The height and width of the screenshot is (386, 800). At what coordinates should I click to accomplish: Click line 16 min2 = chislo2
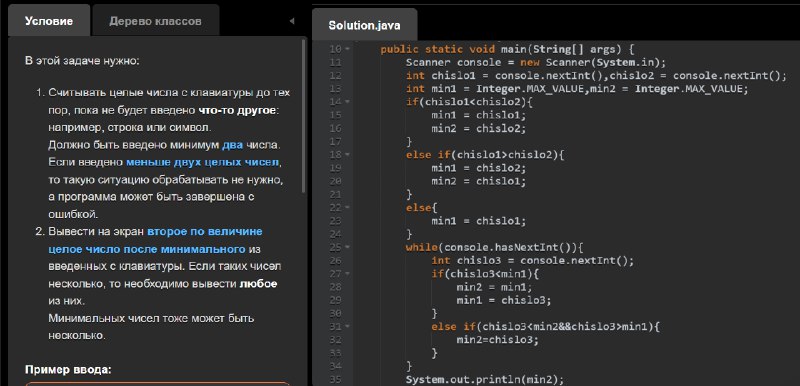479,128
